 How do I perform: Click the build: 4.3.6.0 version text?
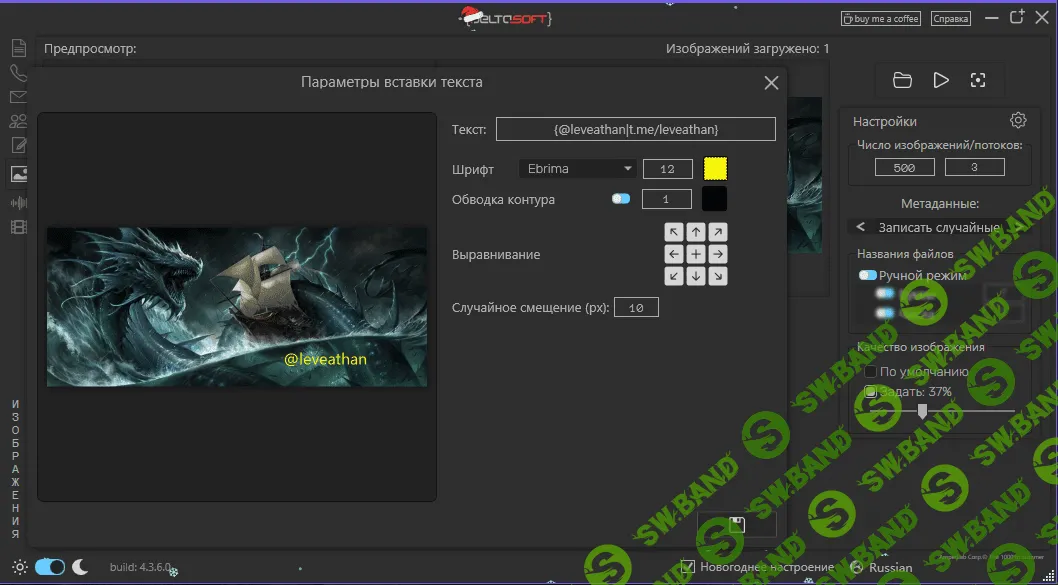[140, 567]
